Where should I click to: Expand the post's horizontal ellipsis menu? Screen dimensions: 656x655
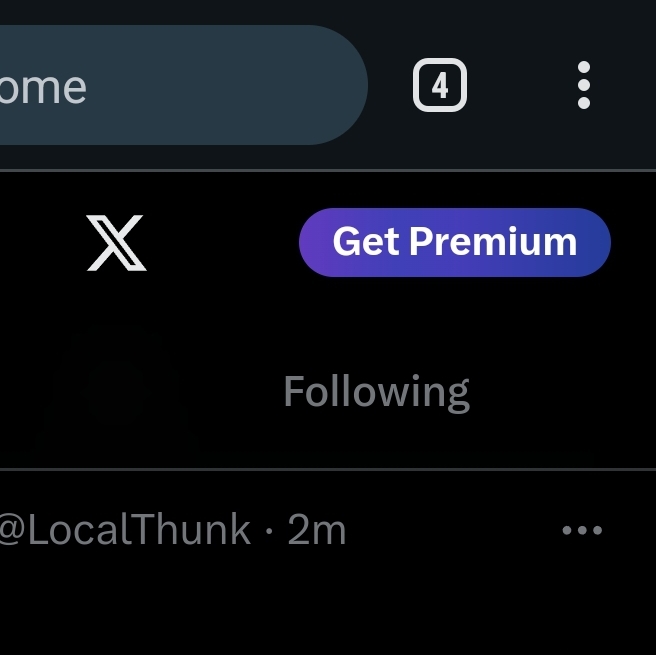point(582,530)
